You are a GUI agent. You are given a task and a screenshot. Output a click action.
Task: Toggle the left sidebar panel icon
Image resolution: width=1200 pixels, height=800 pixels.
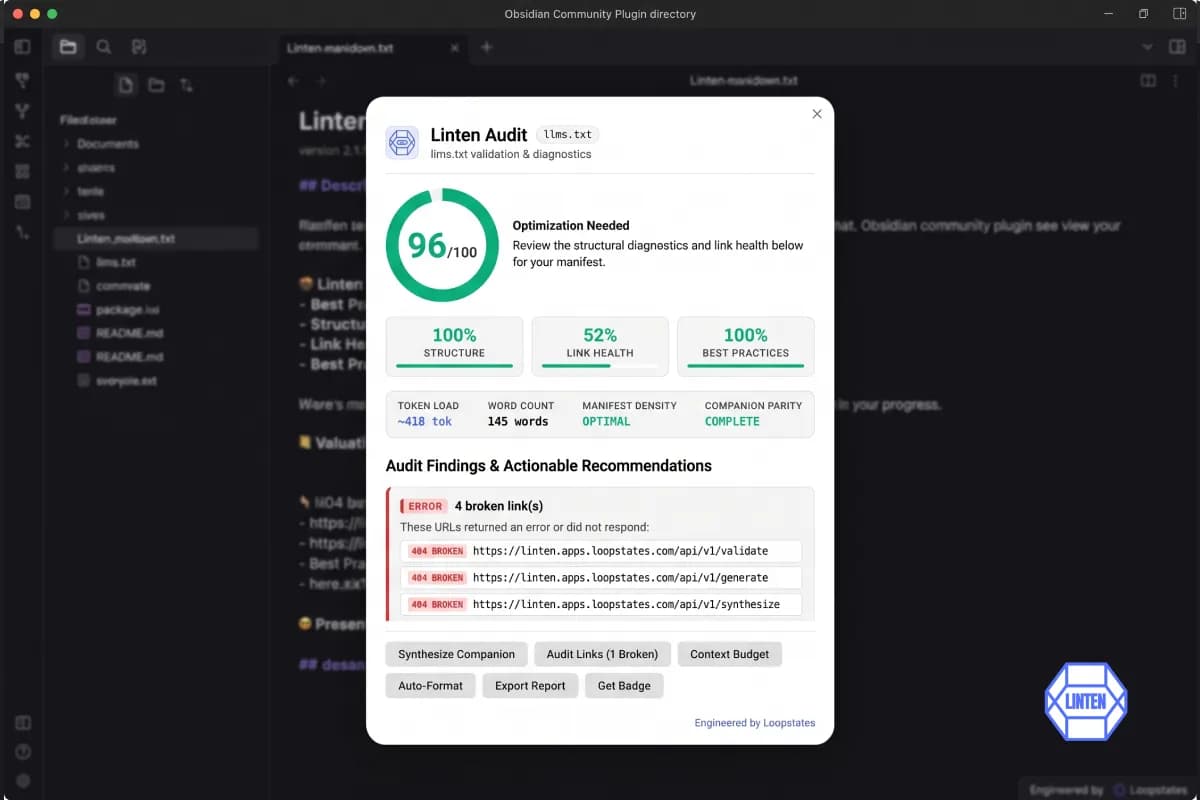coord(22,47)
